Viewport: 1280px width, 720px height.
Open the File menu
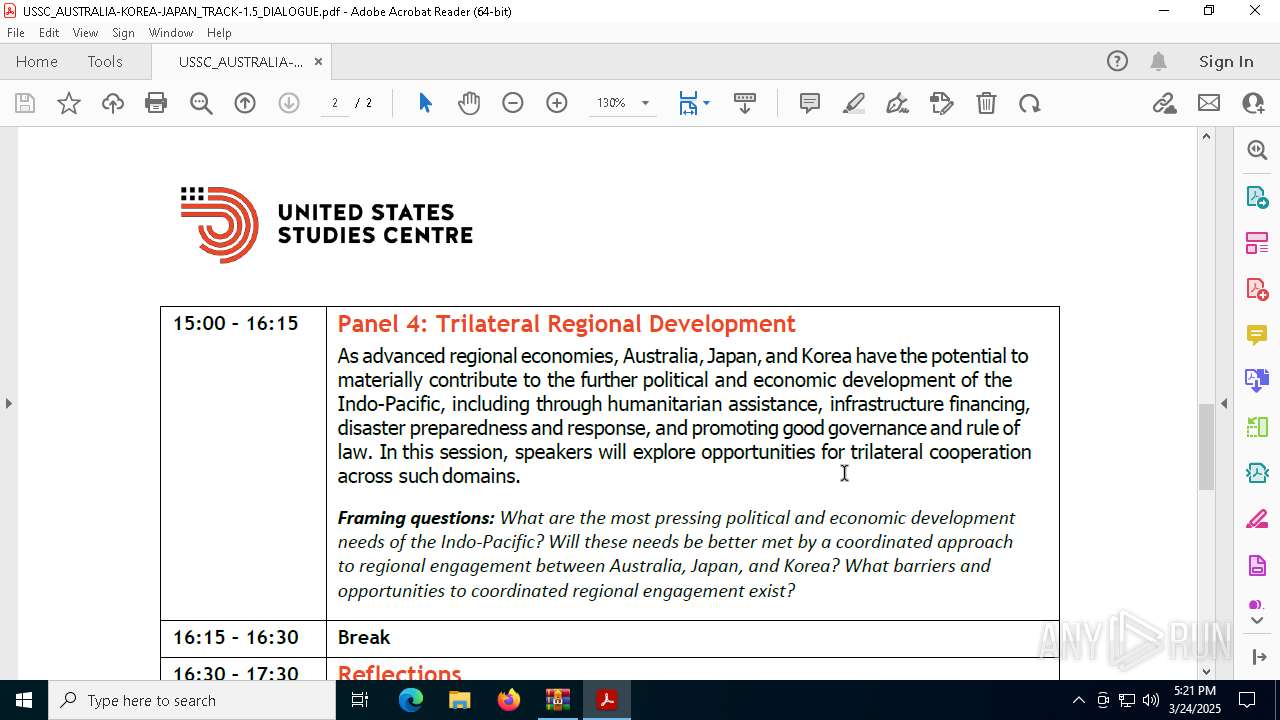[x=16, y=33]
